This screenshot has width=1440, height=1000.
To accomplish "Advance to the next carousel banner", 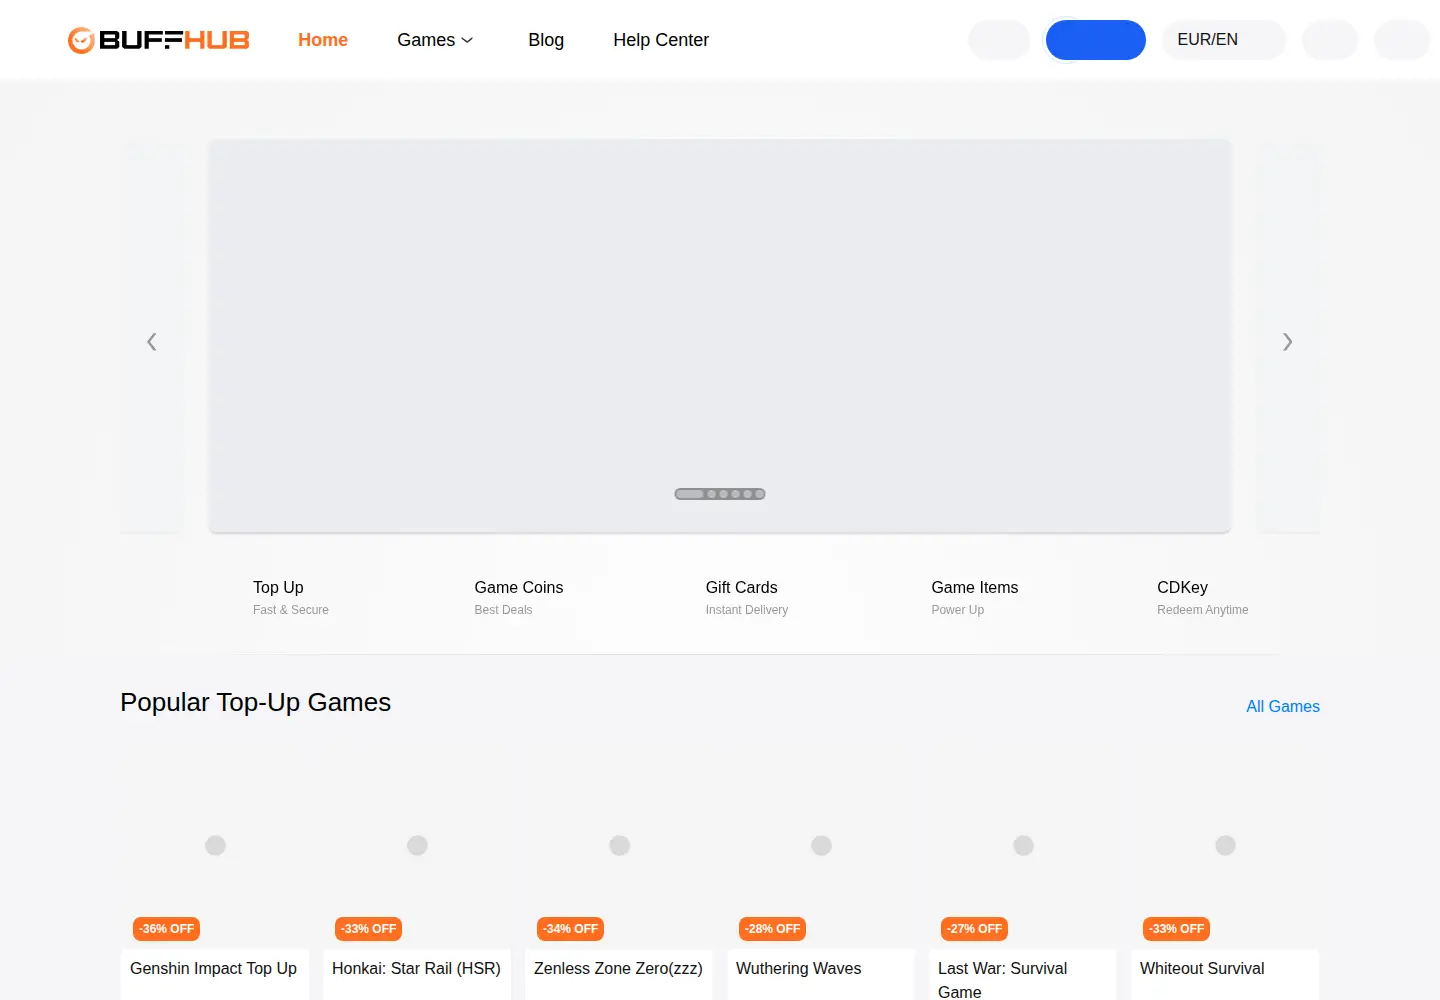I will (x=1288, y=342).
